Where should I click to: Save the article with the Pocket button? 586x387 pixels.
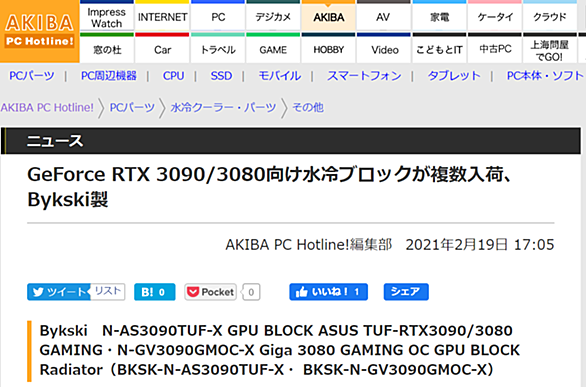210,292
